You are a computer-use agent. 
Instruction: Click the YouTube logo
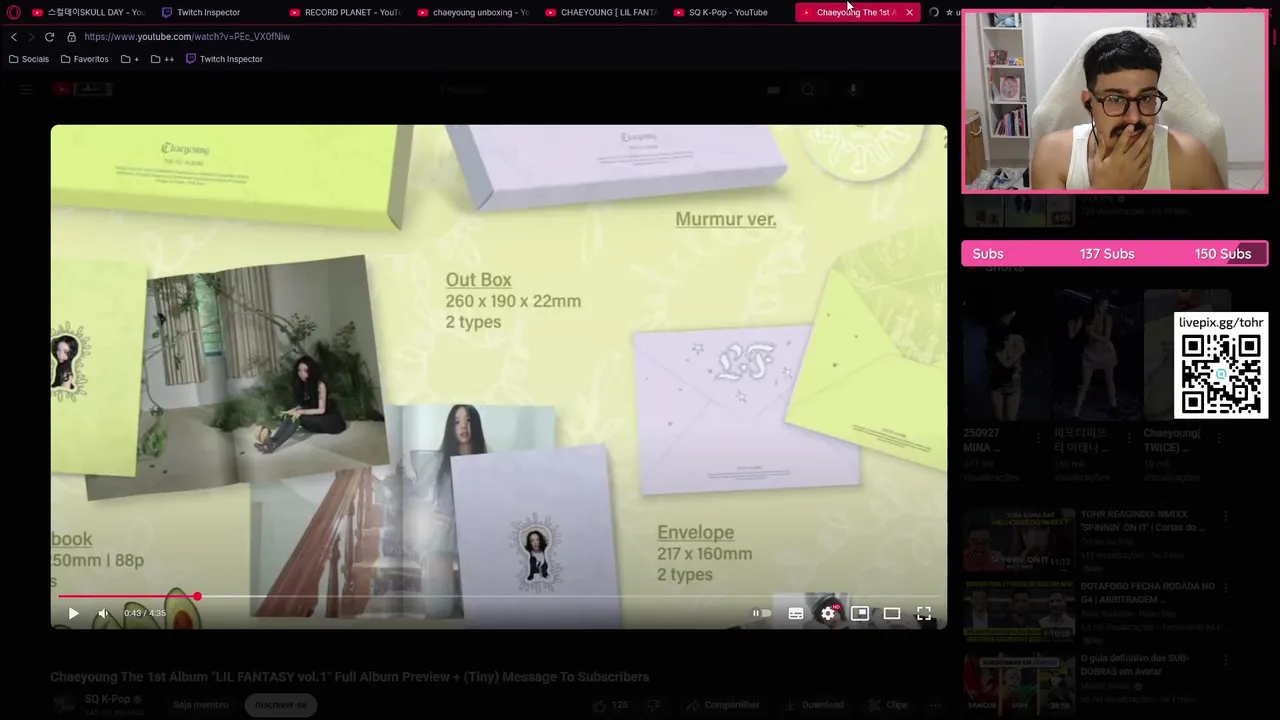(x=84, y=90)
